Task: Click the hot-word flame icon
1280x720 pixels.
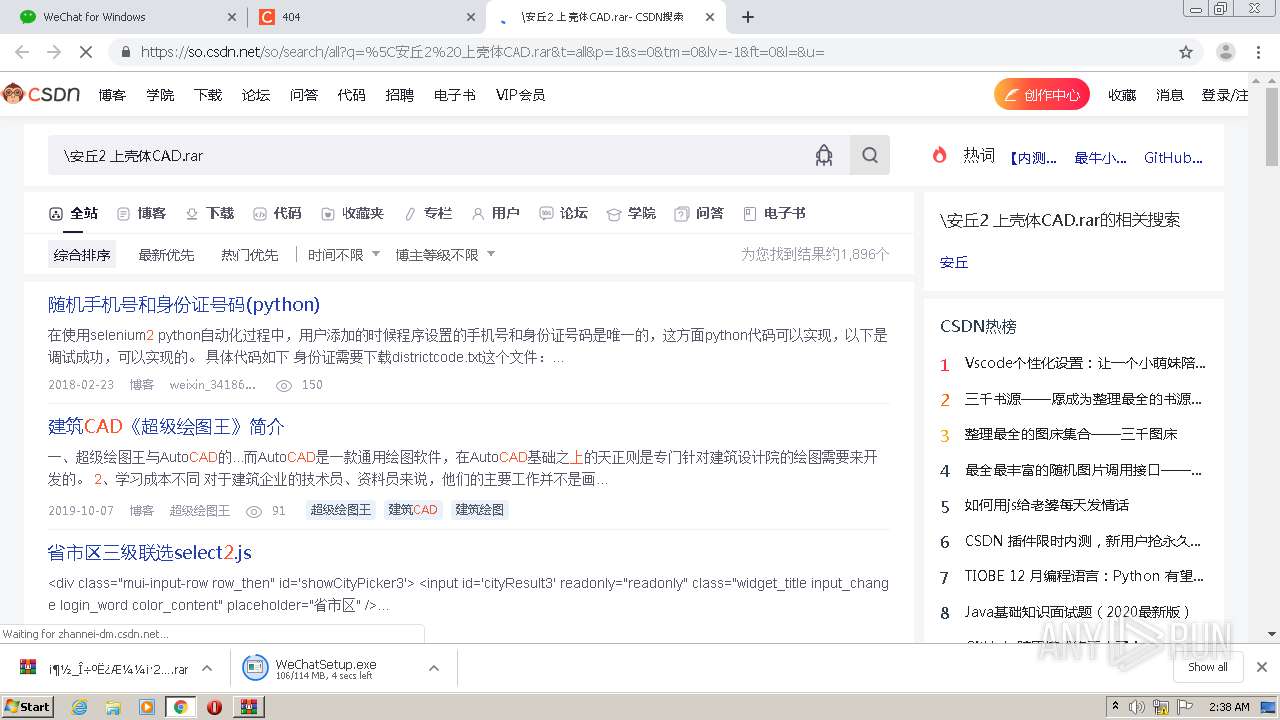Action: coord(939,155)
